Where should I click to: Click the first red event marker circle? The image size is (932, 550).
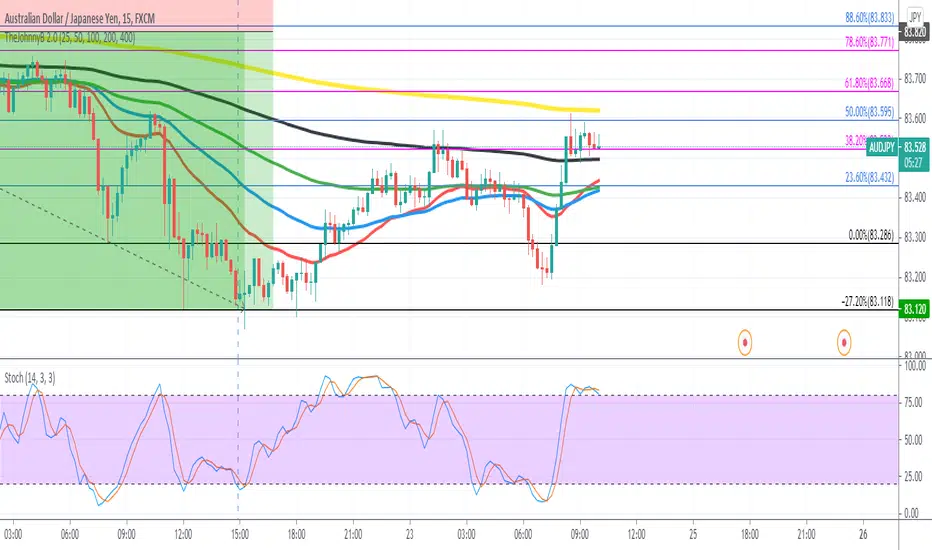[x=745, y=342]
